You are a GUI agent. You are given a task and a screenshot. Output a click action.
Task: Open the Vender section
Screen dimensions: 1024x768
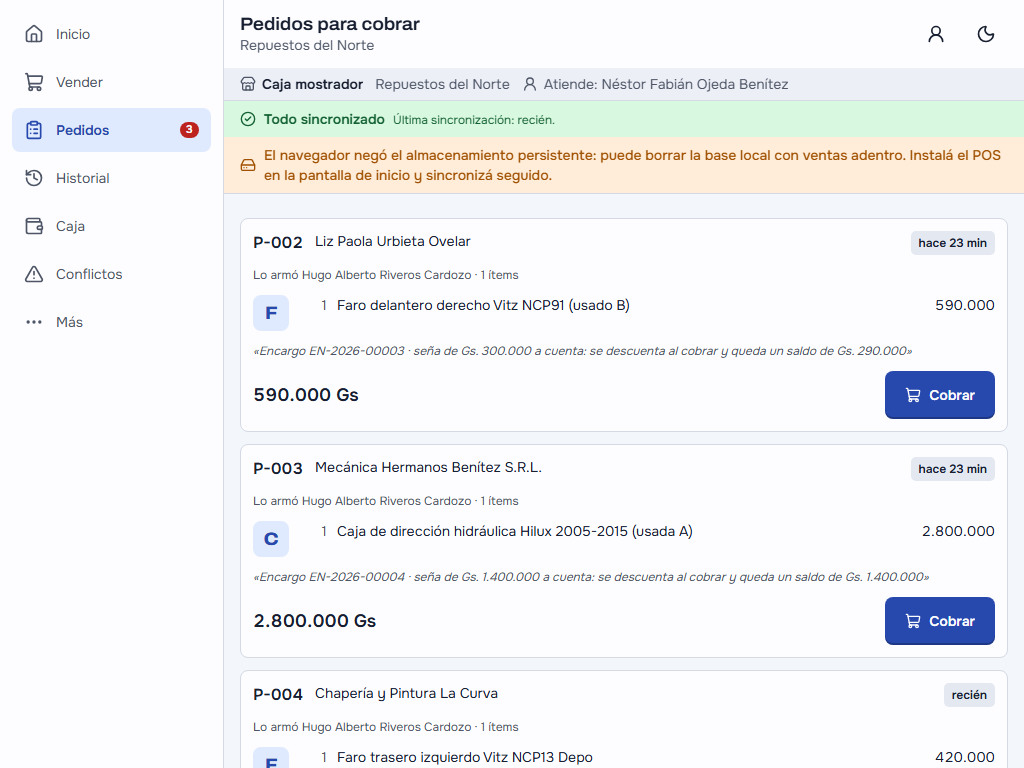111,82
